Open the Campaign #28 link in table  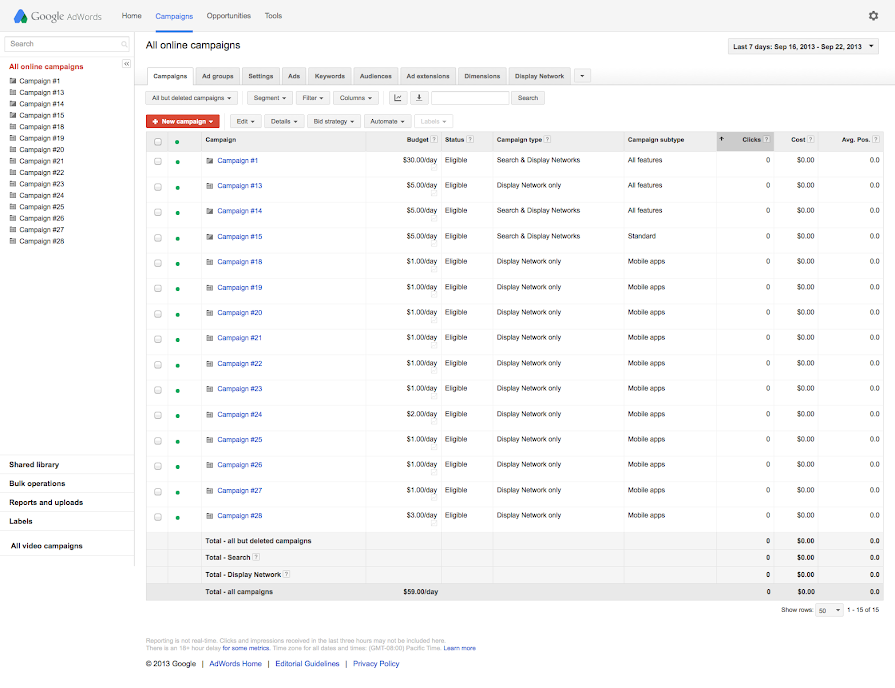tap(240, 516)
